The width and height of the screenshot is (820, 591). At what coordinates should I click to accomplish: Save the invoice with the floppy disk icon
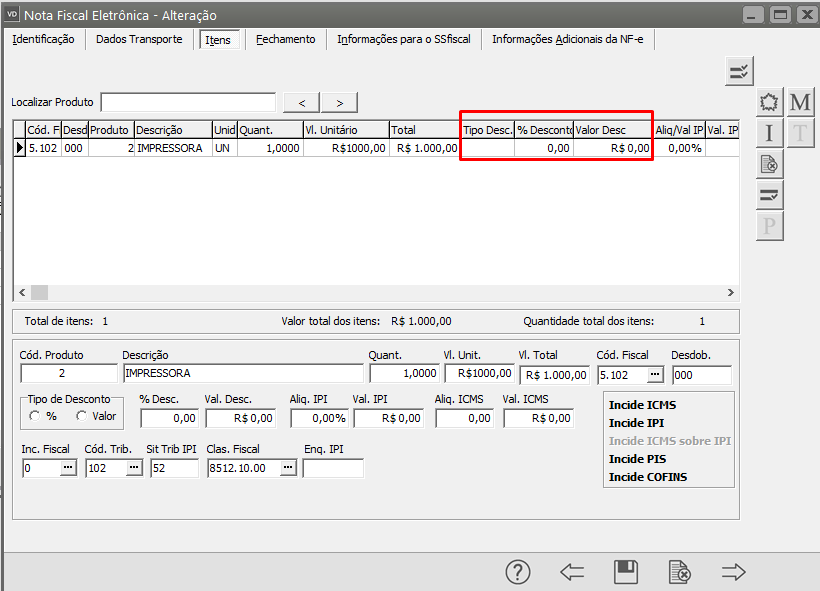pyautogui.click(x=626, y=572)
